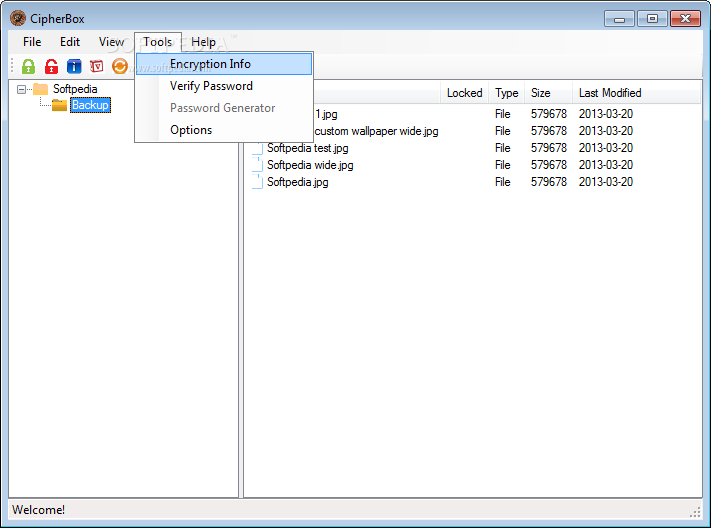The width and height of the screenshot is (711, 528).
Task: Select file Softpedia wide.jpg
Action: coord(310,165)
